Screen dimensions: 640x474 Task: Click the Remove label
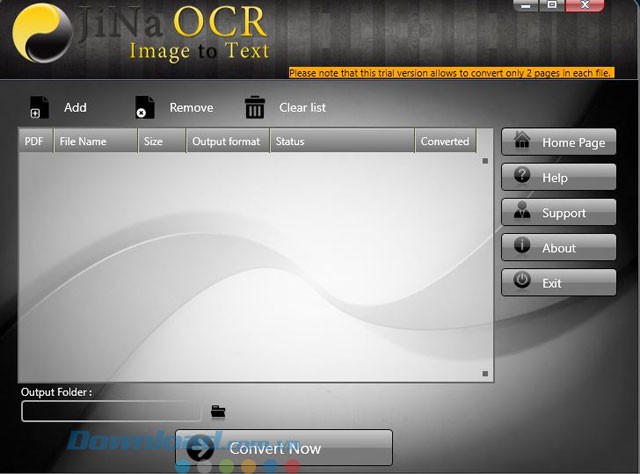[191, 107]
